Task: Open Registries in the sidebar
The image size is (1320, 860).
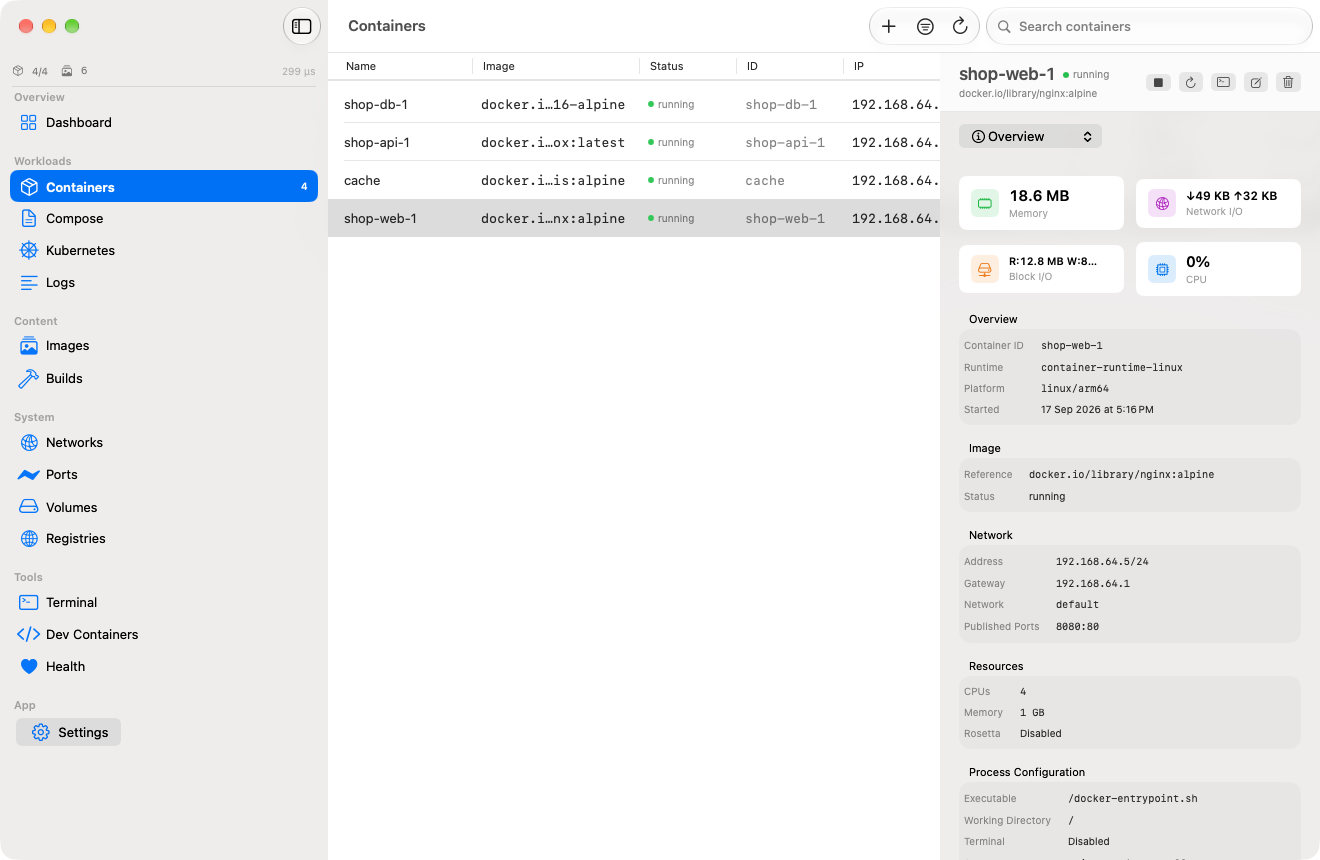Action: [164, 538]
